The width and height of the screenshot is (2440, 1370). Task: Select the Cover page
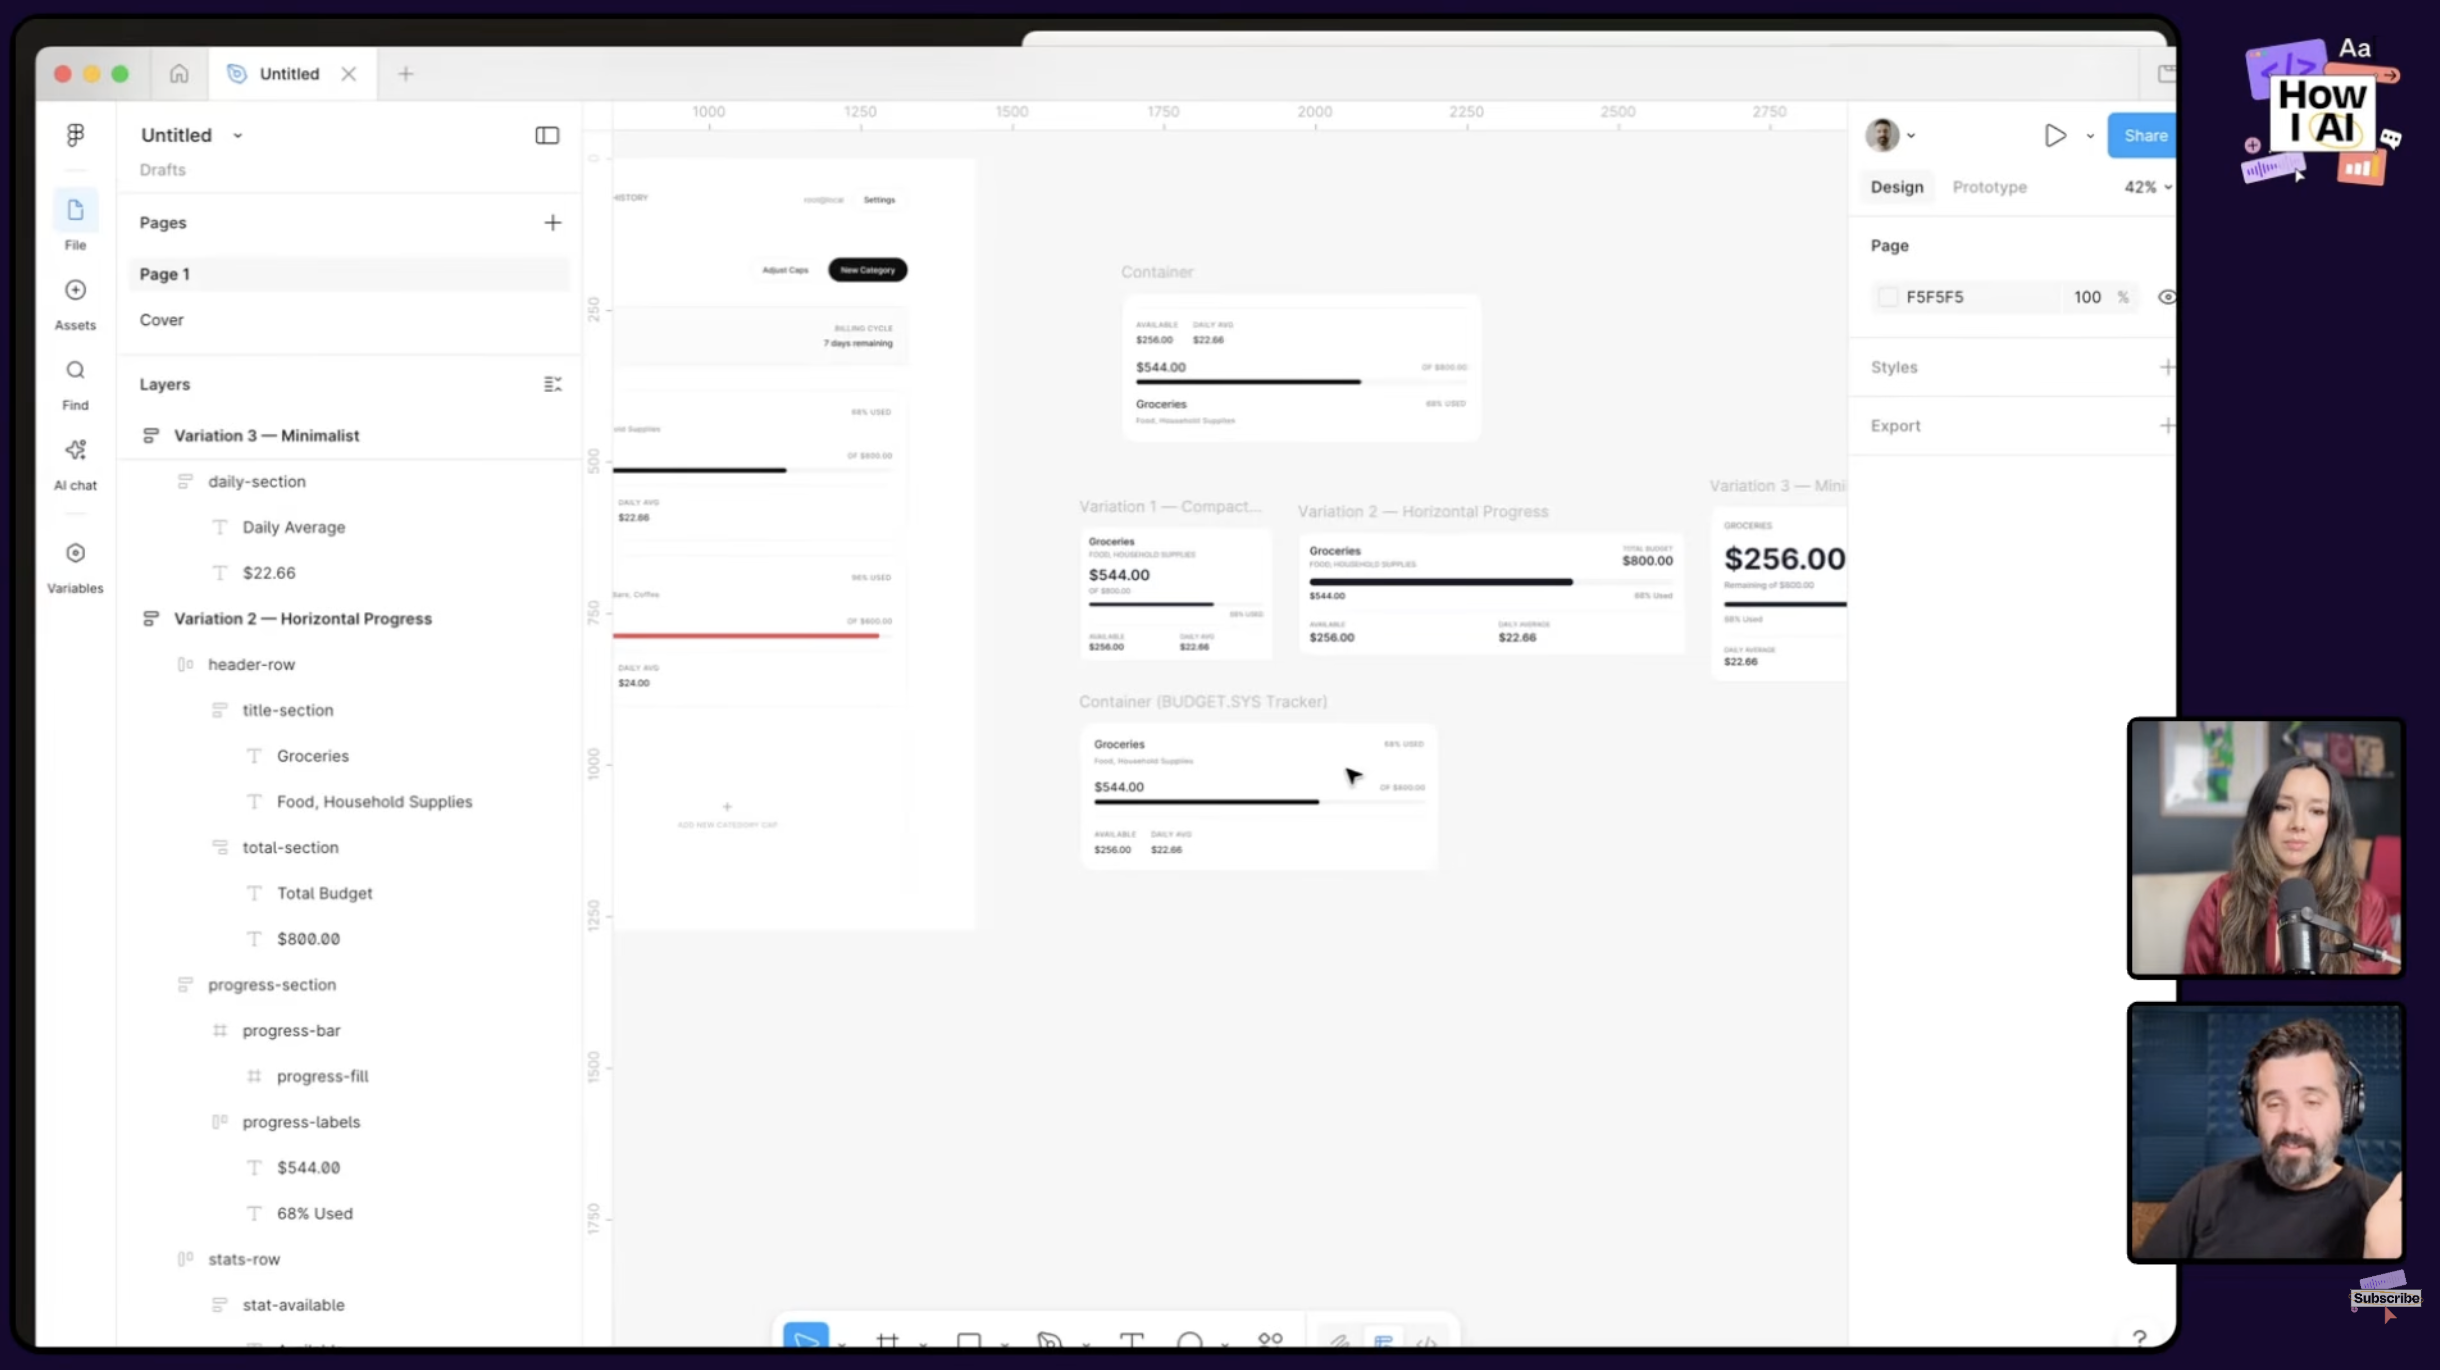(161, 320)
